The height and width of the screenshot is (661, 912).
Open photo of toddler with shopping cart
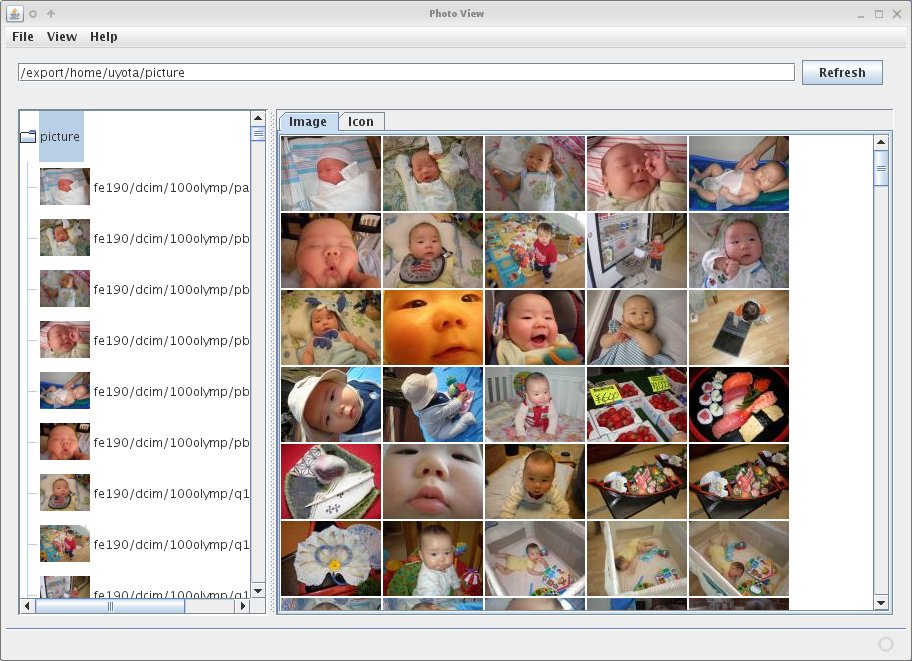click(637, 250)
